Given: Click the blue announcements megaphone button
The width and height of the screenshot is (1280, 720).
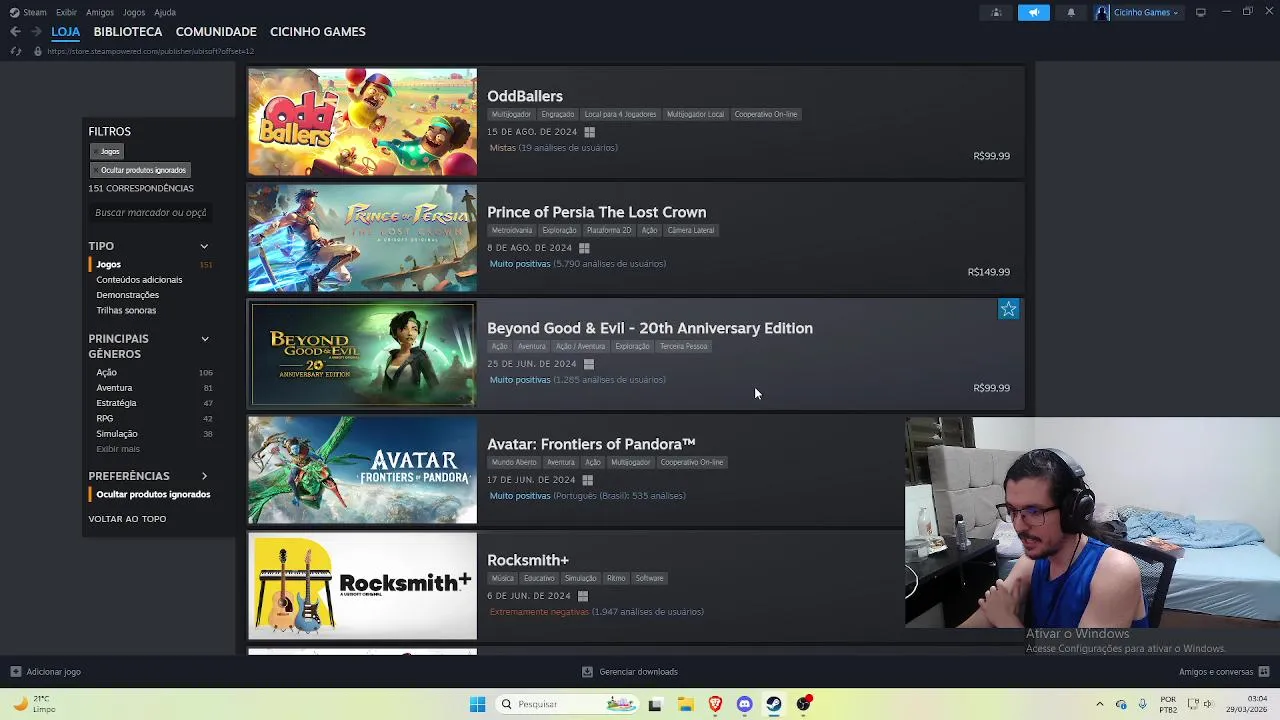Looking at the screenshot, I should (x=1034, y=13).
